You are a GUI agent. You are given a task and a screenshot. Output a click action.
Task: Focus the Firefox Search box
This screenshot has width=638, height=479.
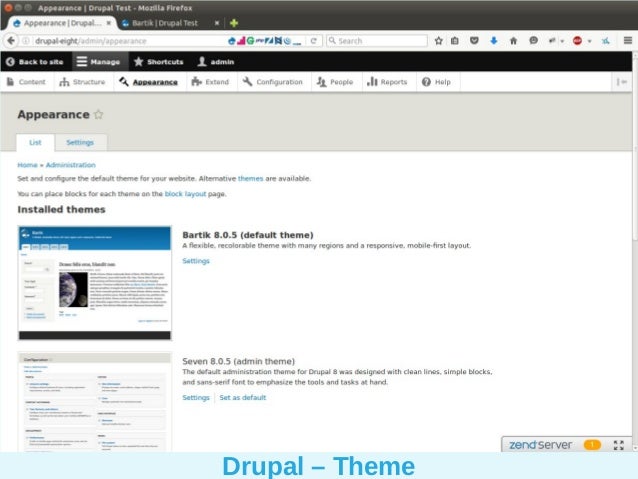(377, 41)
